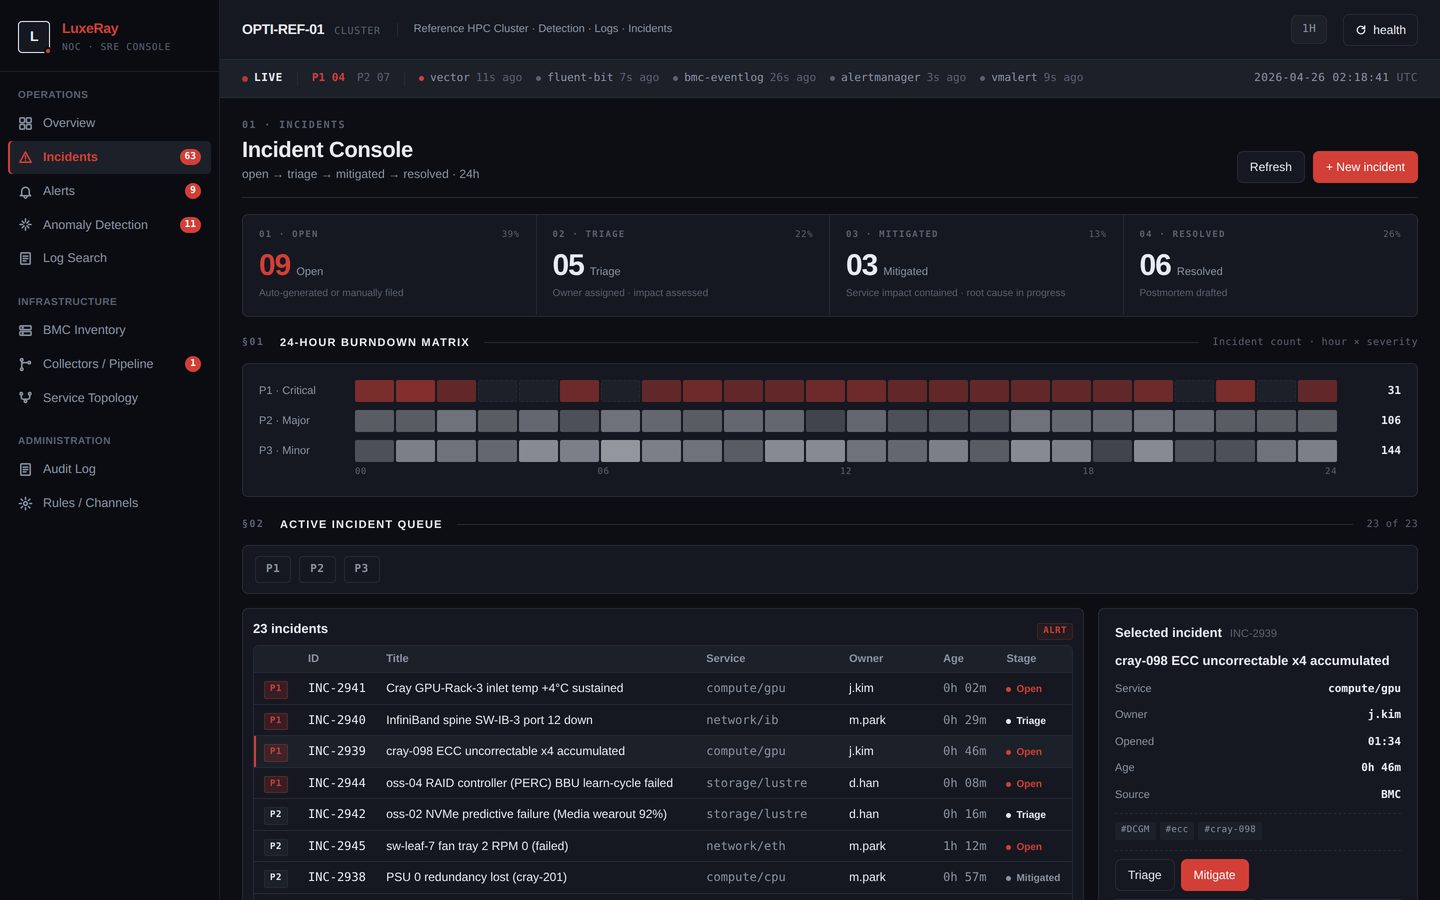Click the INC-2939 label in detail panel
Screen dimensions: 1440x900
(1253, 634)
